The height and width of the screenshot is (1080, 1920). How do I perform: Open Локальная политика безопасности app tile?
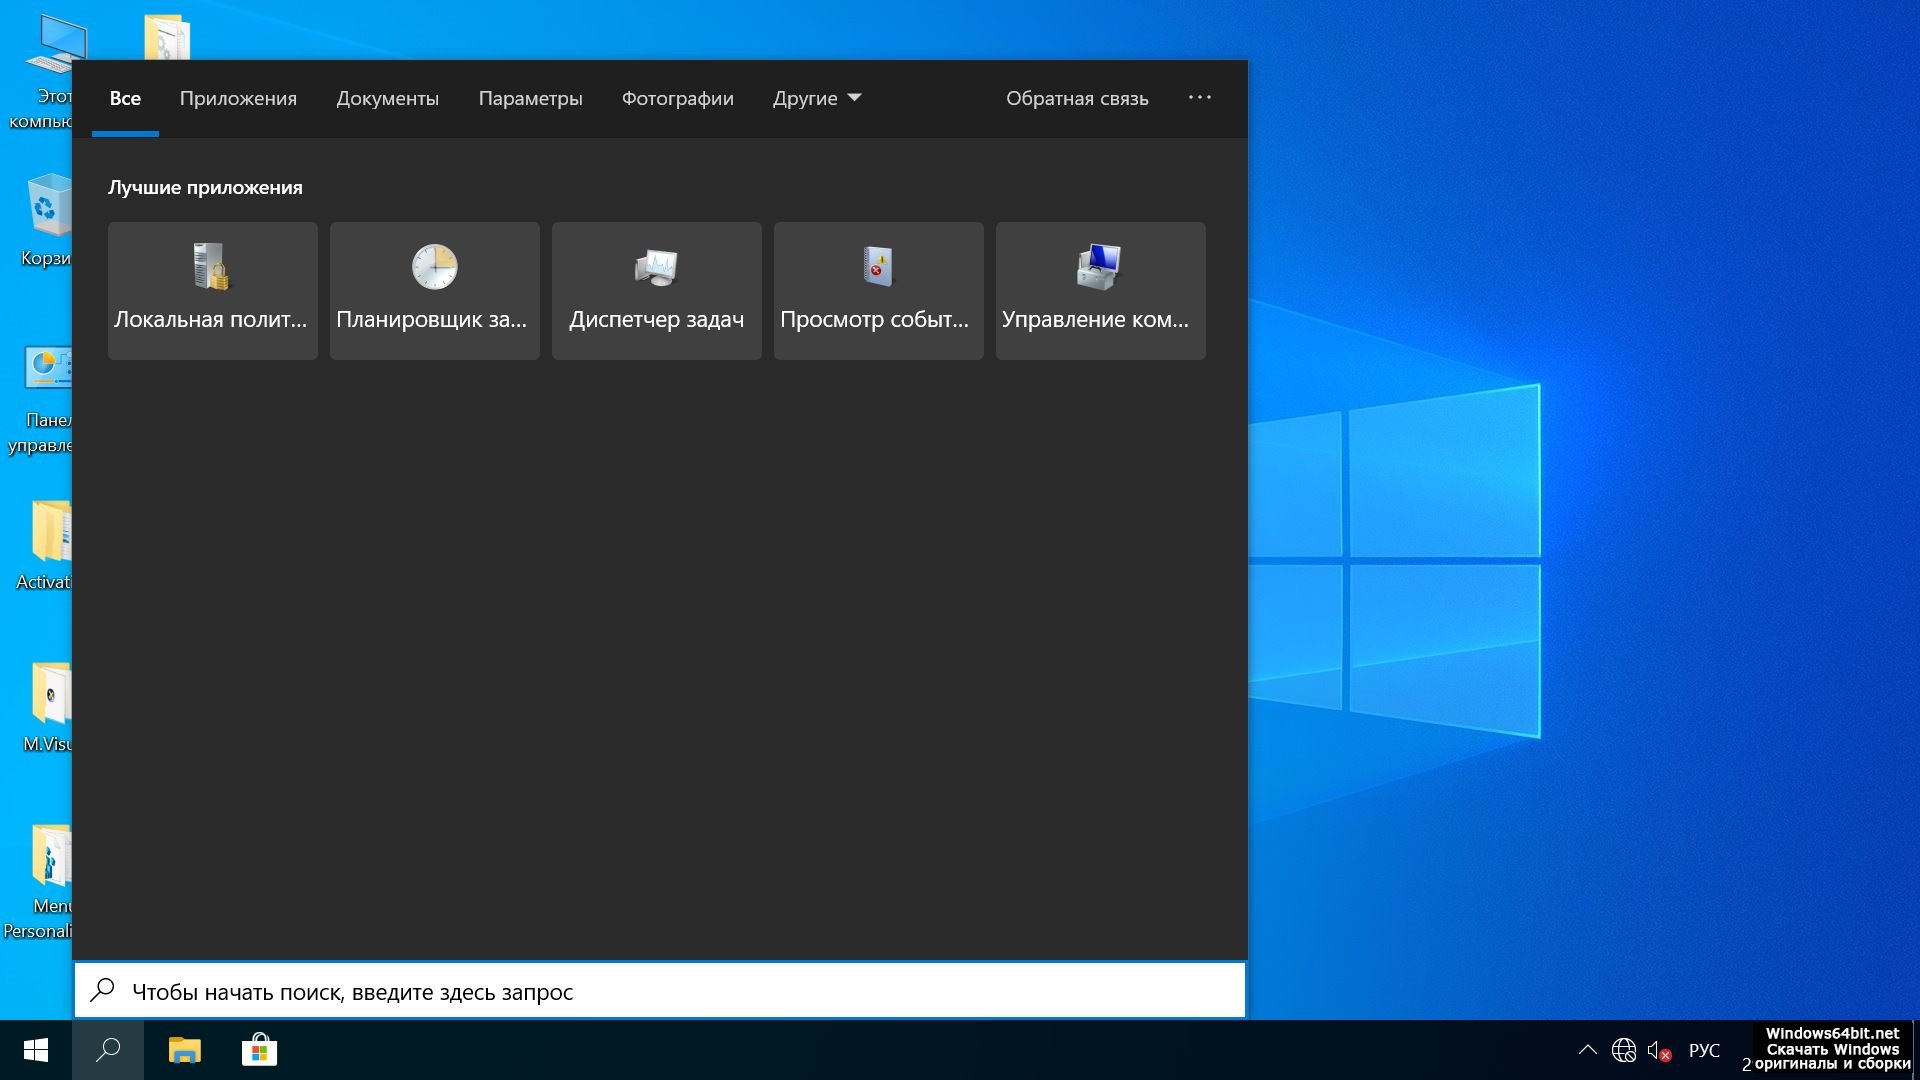[212, 290]
